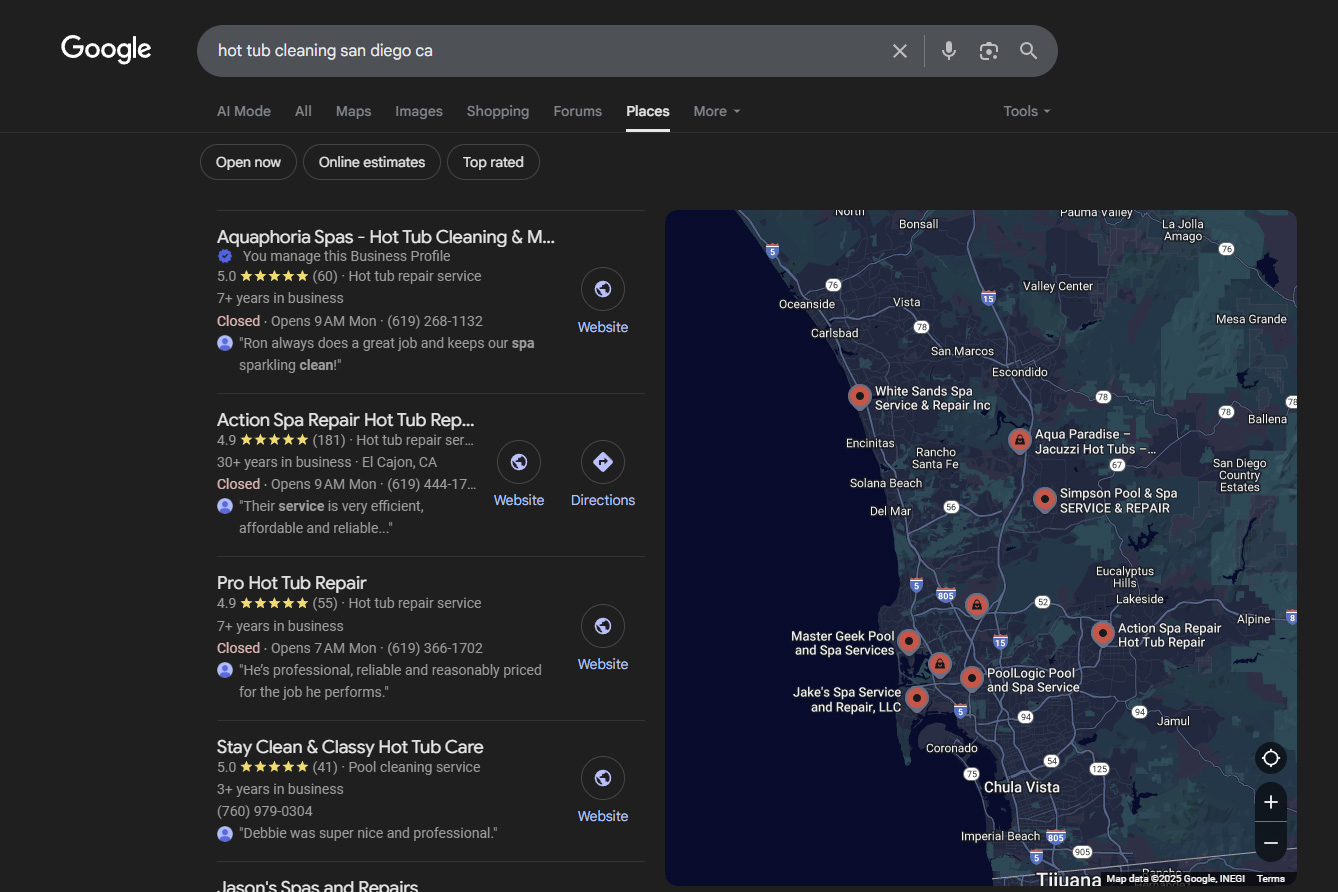The width and height of the screenshot is (1338, 892).
Task: Select the Places tab
Action: [x=648, y=111]
